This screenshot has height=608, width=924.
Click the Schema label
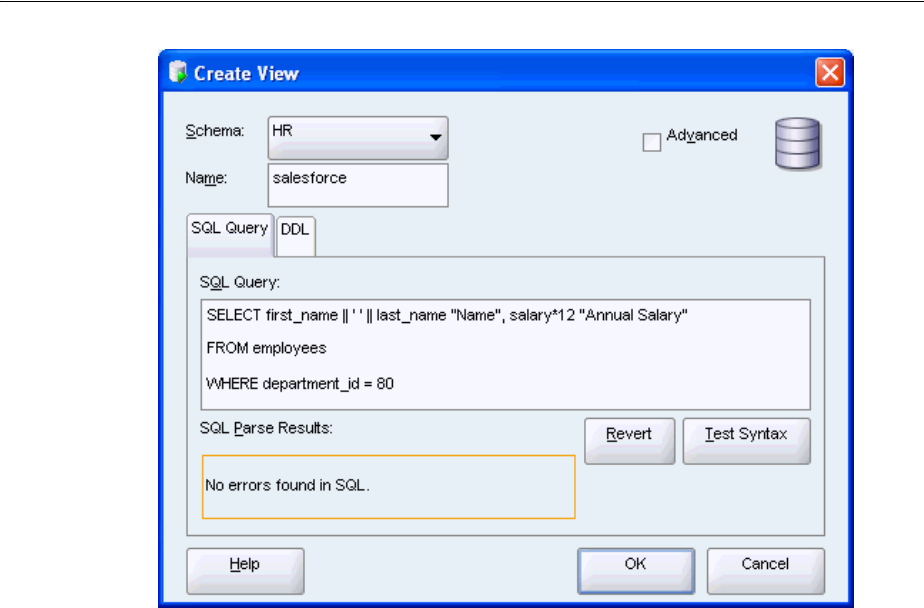[x=214, y=130]
